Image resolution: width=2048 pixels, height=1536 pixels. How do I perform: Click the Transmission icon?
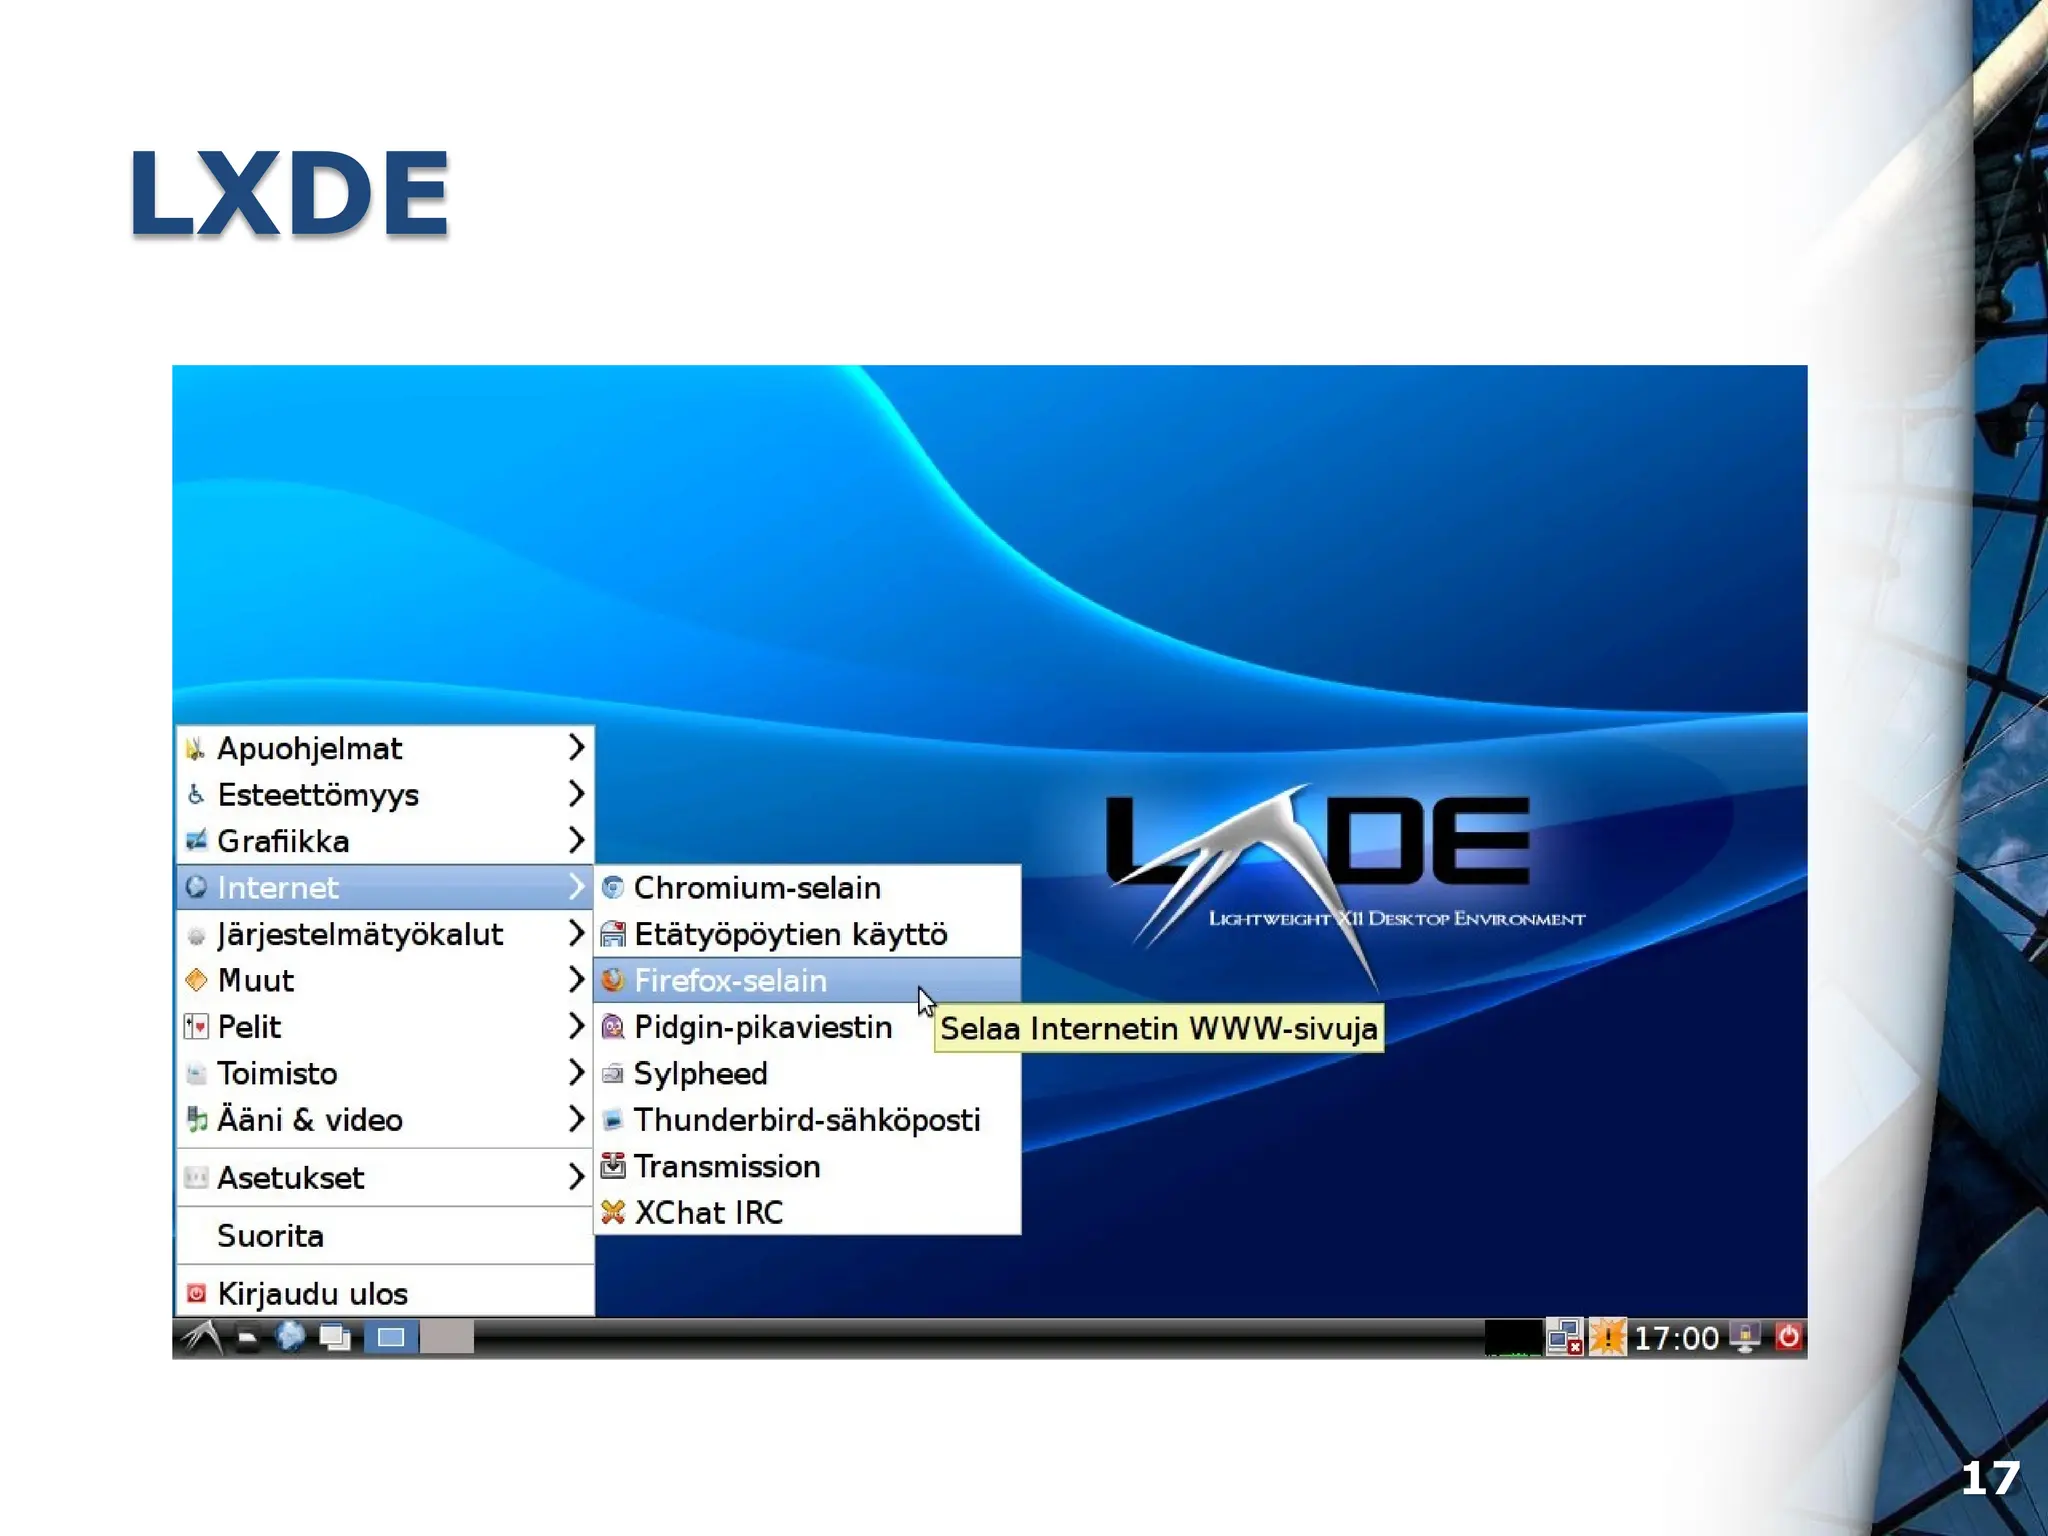tap(613, 1166)
